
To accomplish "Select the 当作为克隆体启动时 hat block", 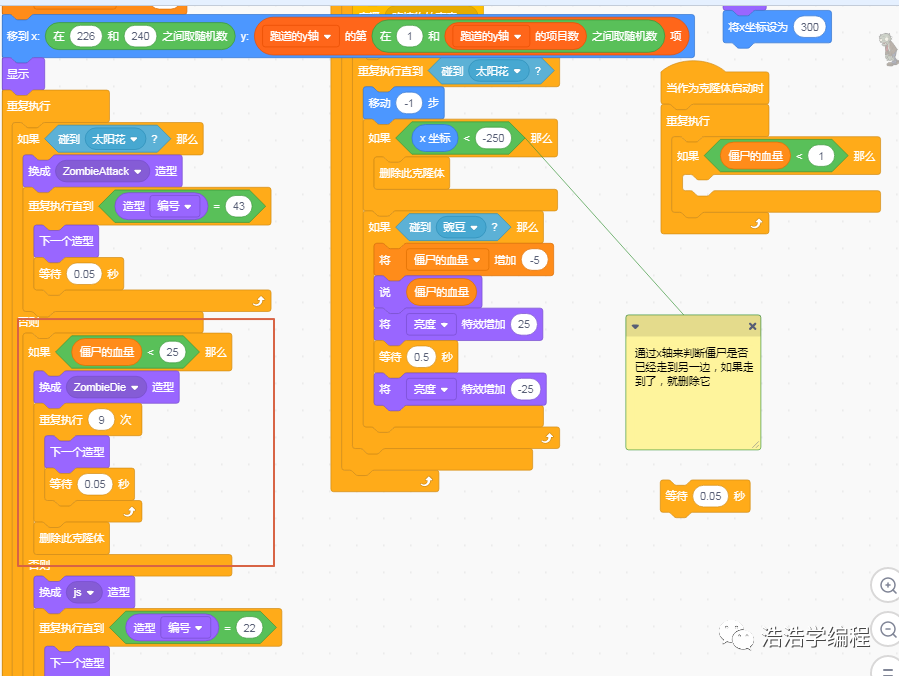I will click(x=714, y=88).
